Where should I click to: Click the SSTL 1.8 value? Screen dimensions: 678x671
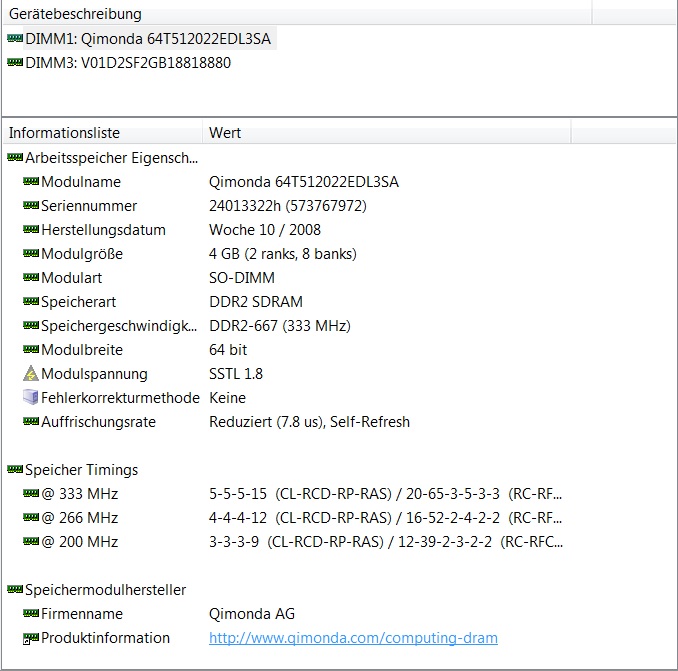coord(236,374)
